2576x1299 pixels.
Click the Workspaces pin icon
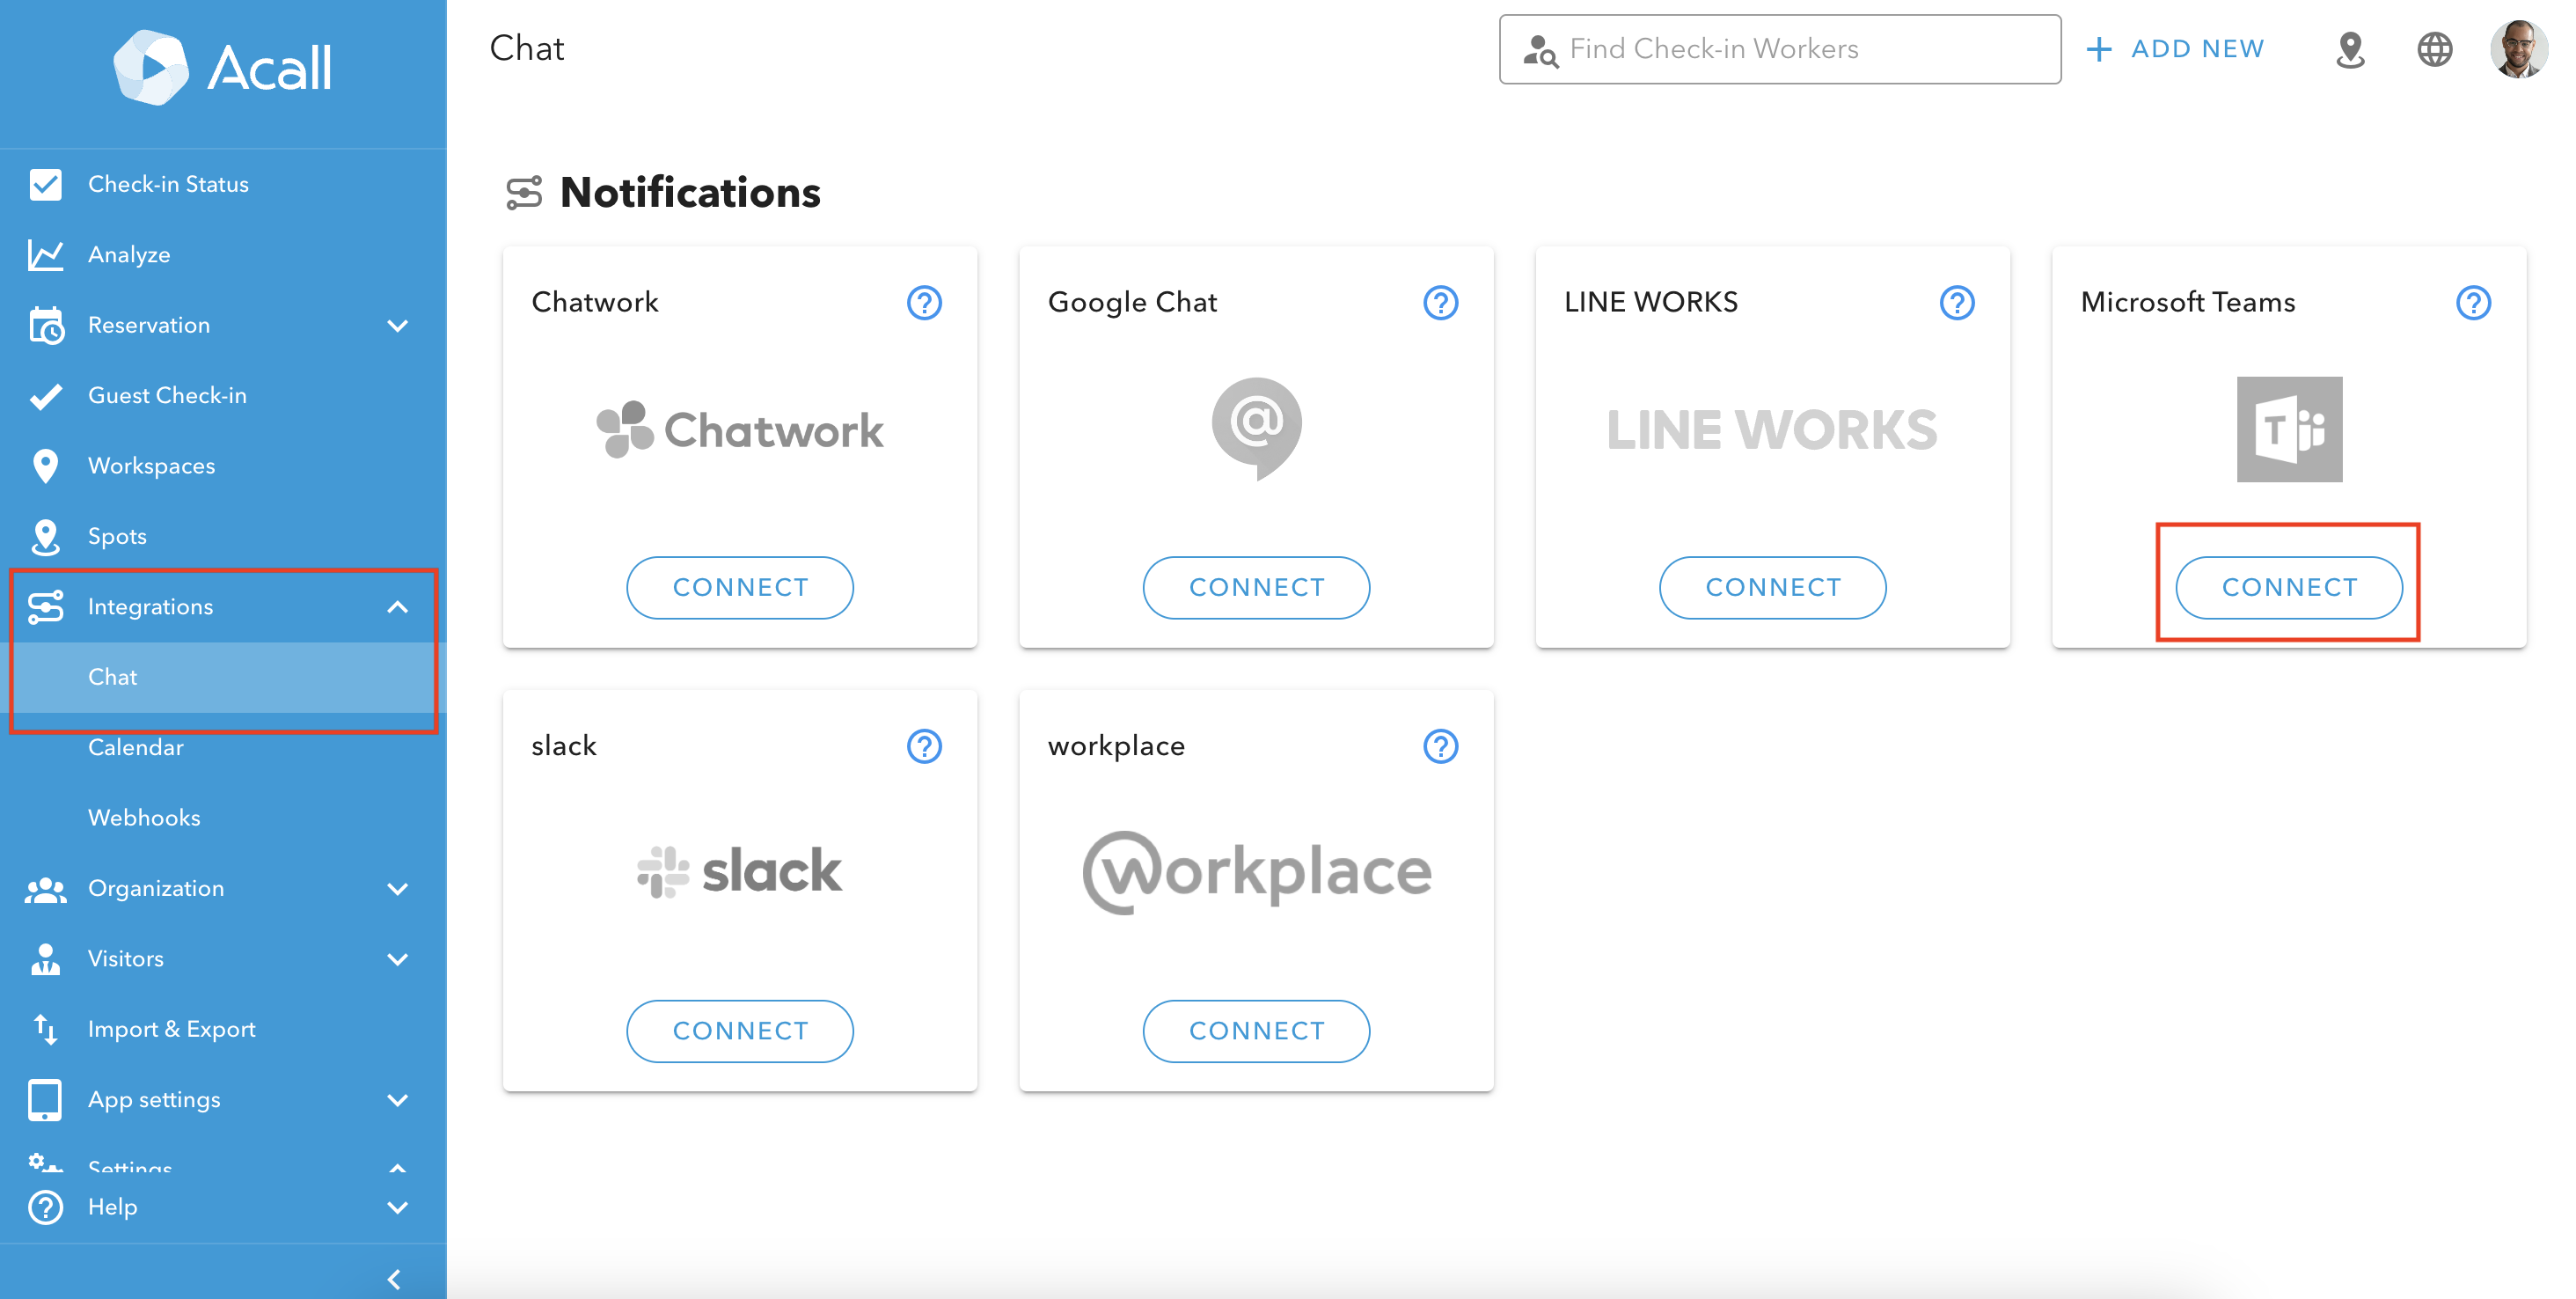point(45,466)
